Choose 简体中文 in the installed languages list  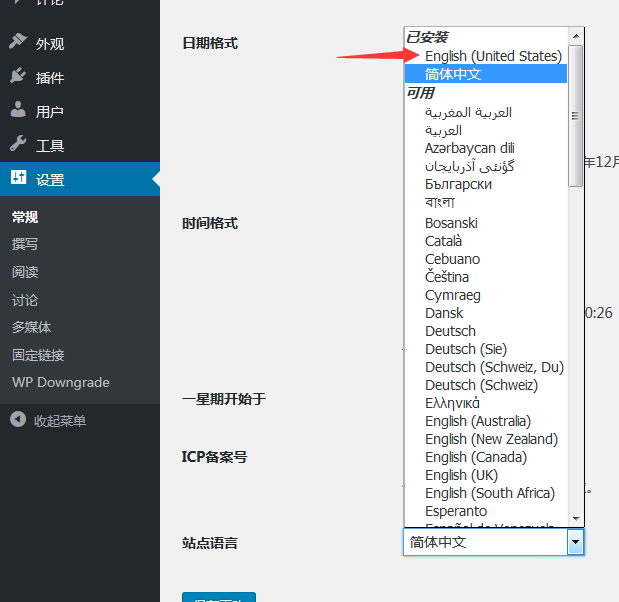tap(453, 74)
